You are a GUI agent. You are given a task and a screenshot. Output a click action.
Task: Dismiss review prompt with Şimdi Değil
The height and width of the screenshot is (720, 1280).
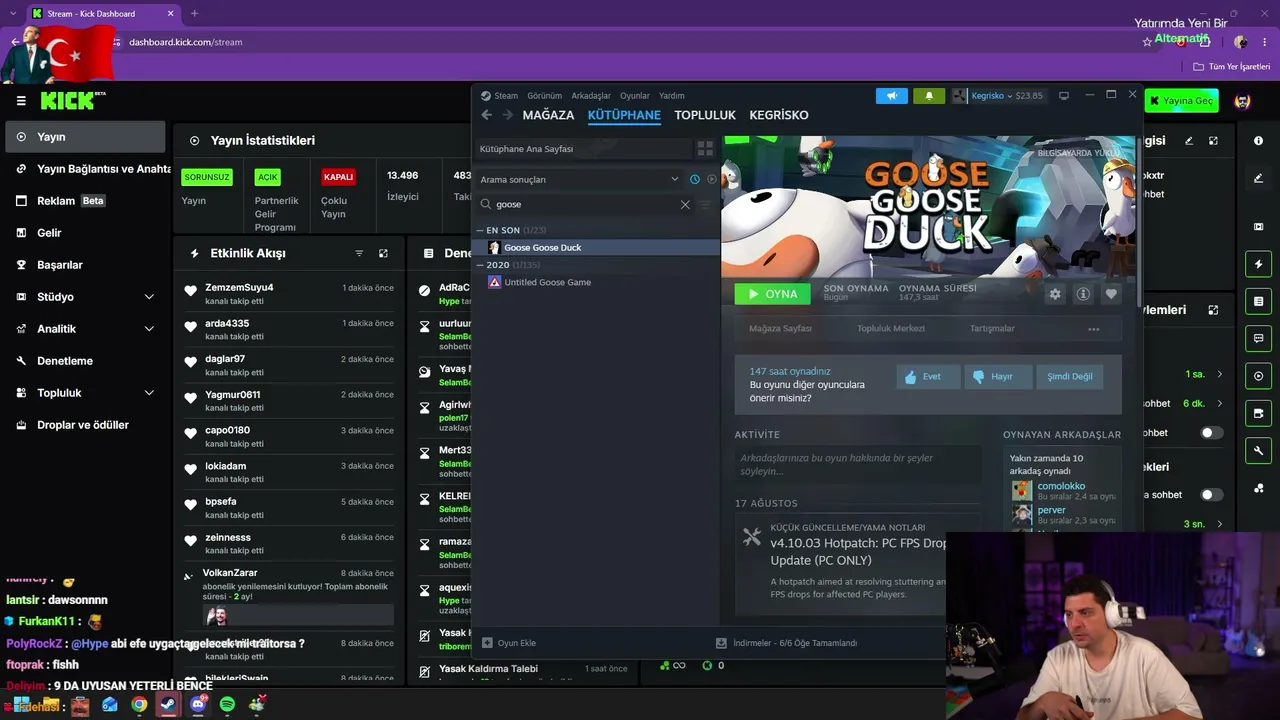point(1069,377)
